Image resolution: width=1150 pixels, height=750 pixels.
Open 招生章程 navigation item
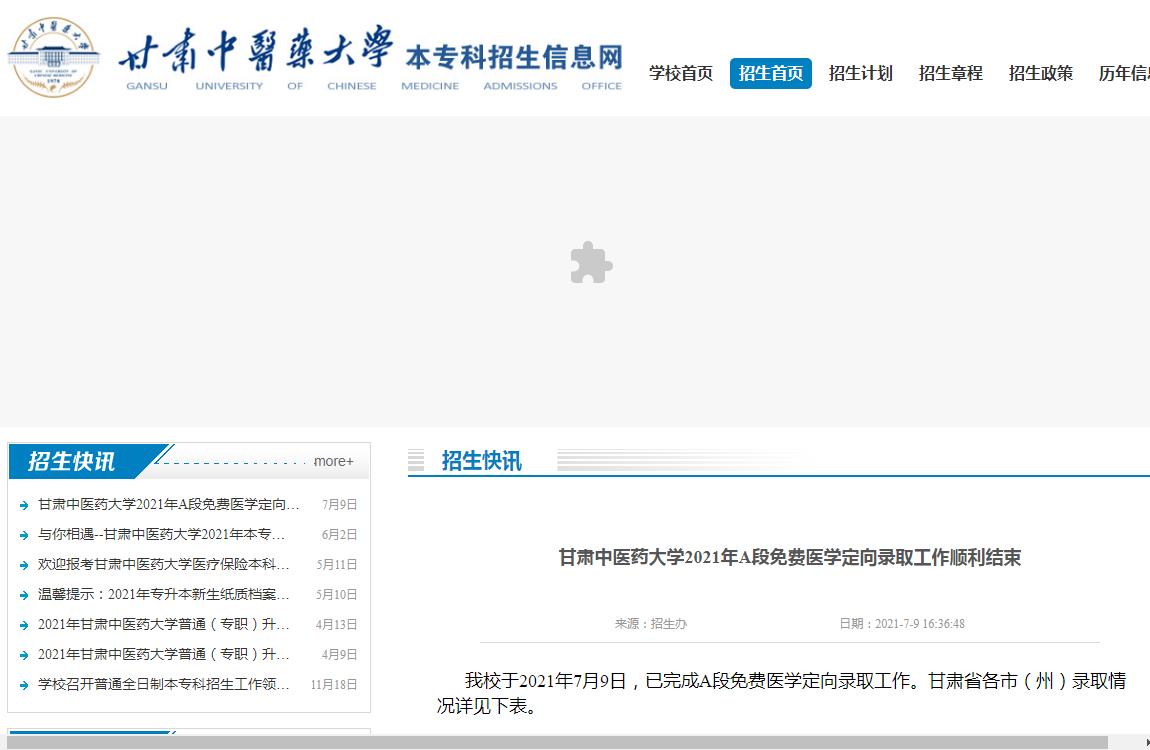click(x=951, y=73)
